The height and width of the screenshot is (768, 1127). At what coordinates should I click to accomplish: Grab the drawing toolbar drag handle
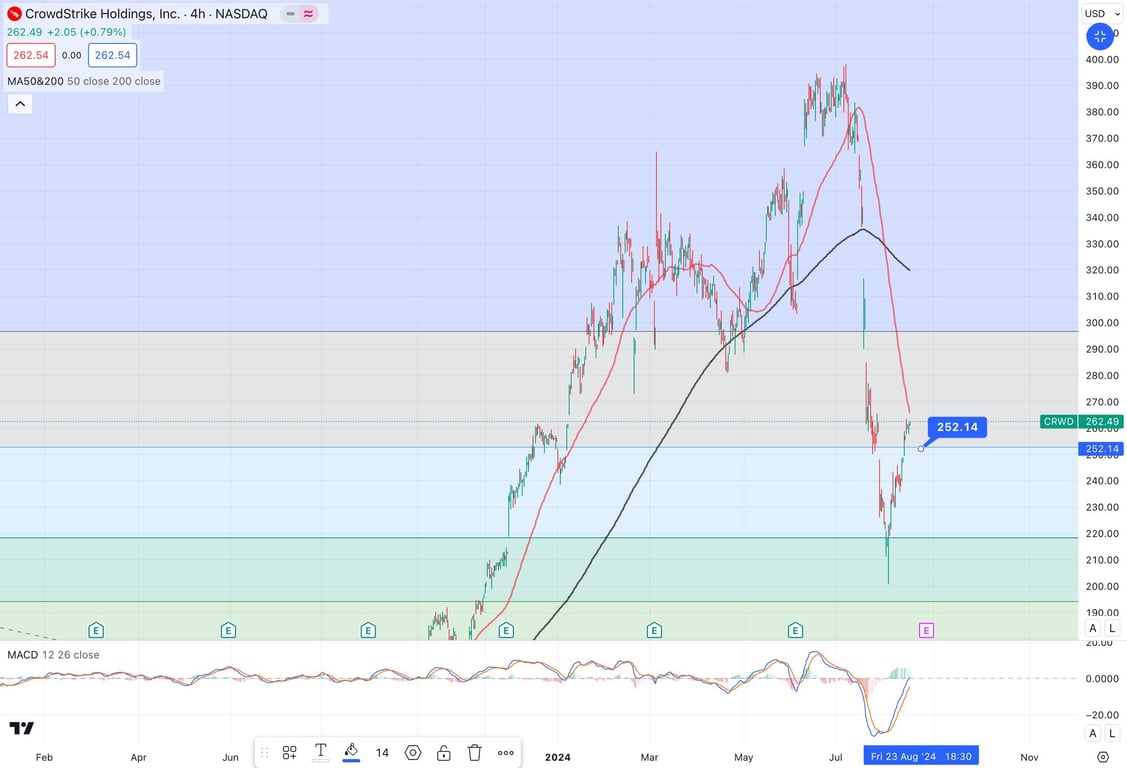tap(264, 752)
